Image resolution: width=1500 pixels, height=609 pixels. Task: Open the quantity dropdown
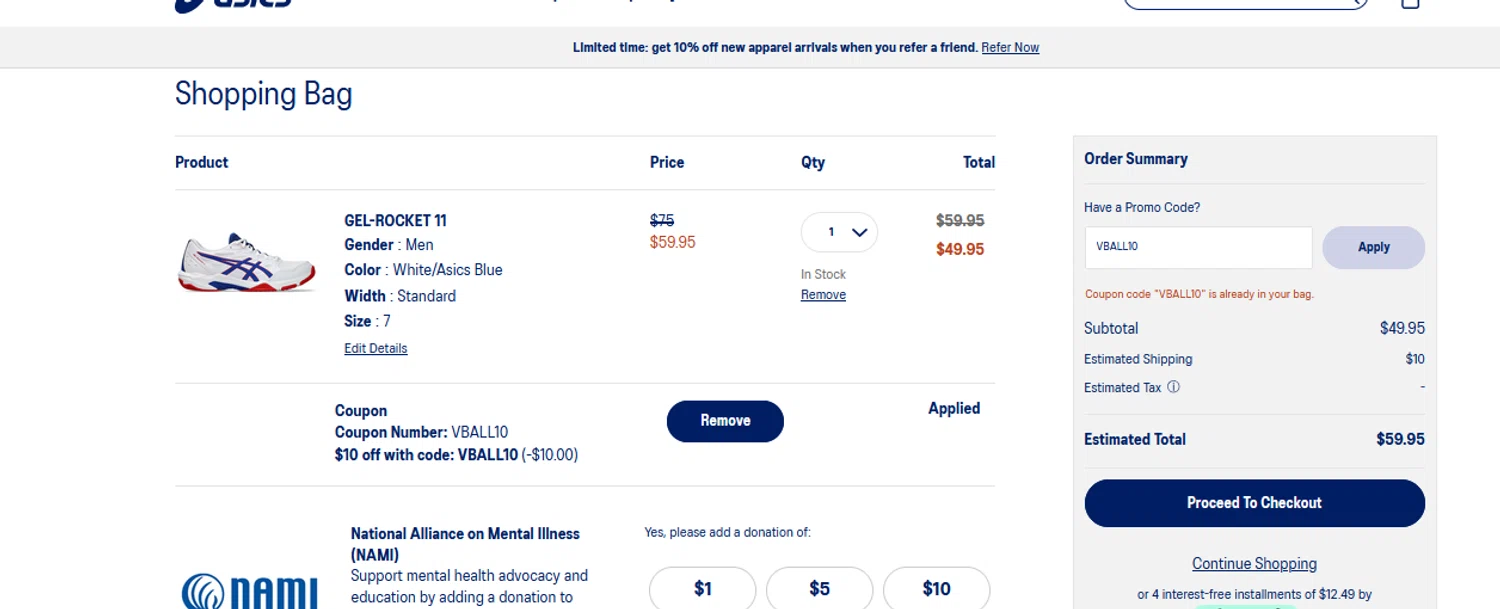point(839,232)
